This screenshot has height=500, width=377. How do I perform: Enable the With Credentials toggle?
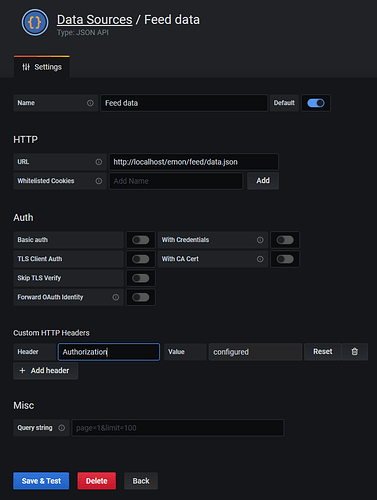(285, 240)
